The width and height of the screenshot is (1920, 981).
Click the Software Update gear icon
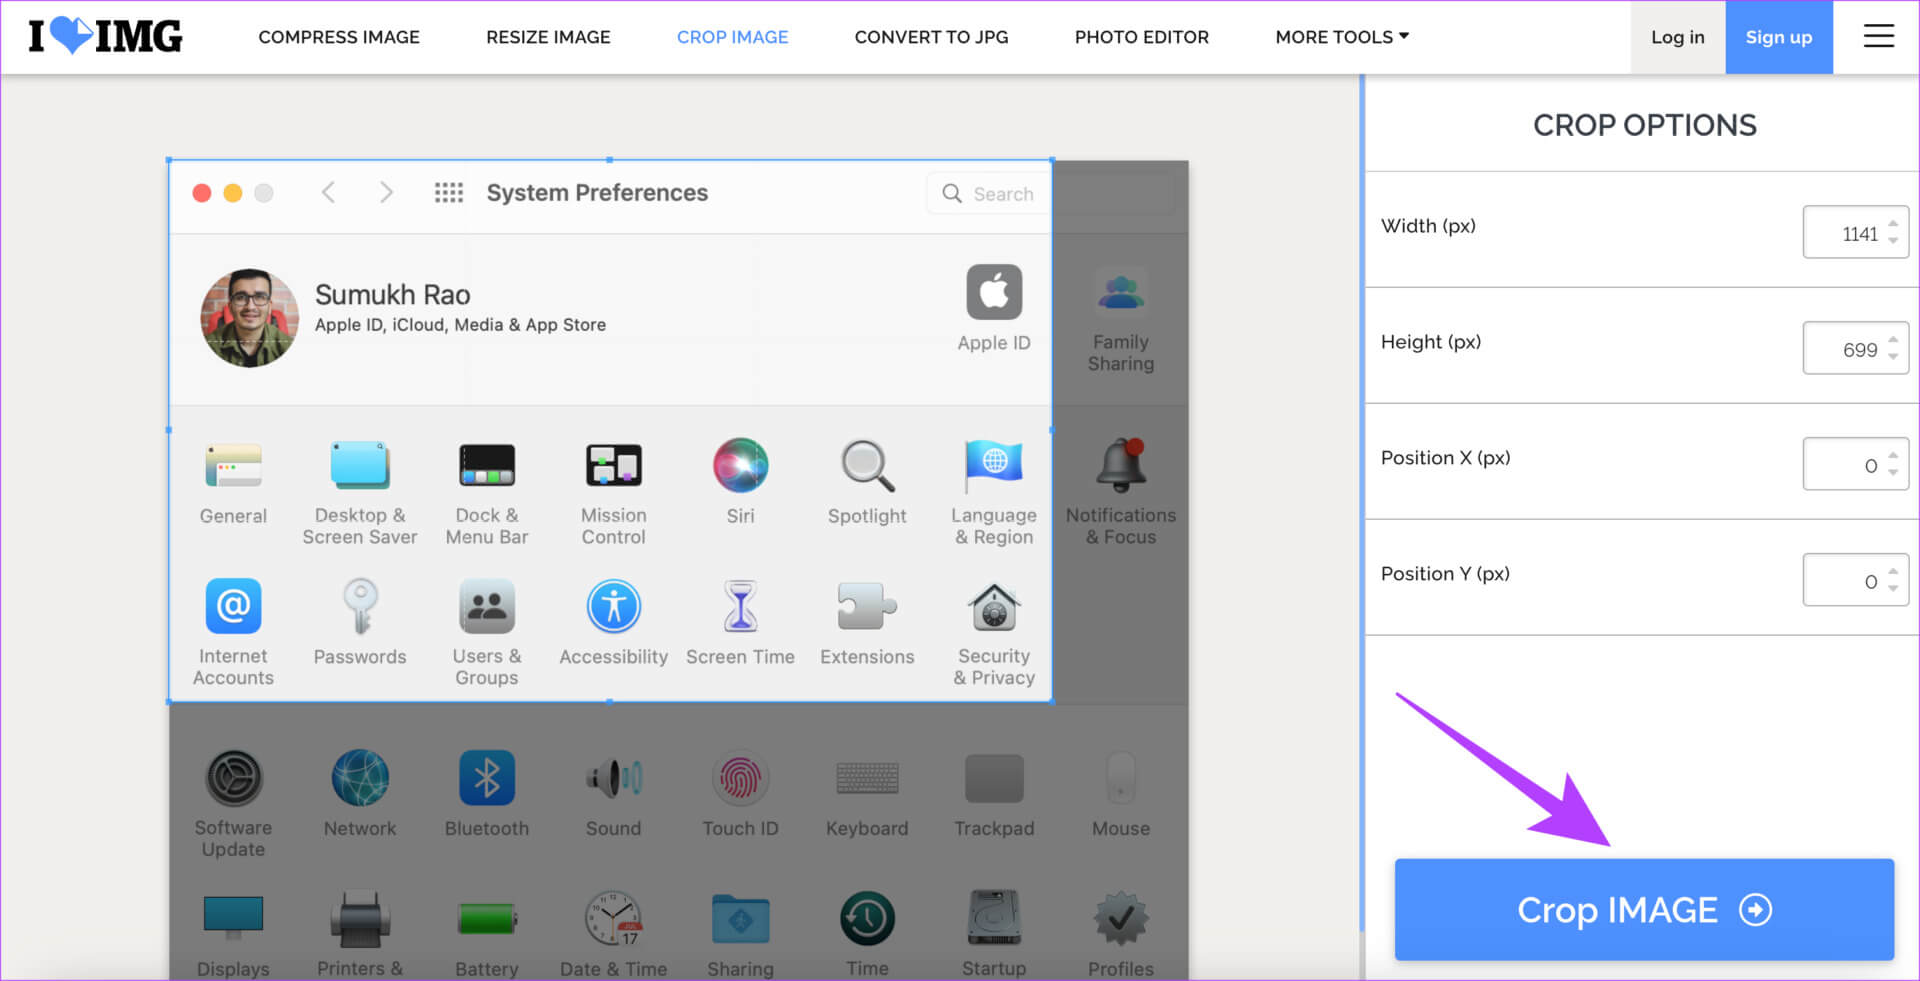233,778
